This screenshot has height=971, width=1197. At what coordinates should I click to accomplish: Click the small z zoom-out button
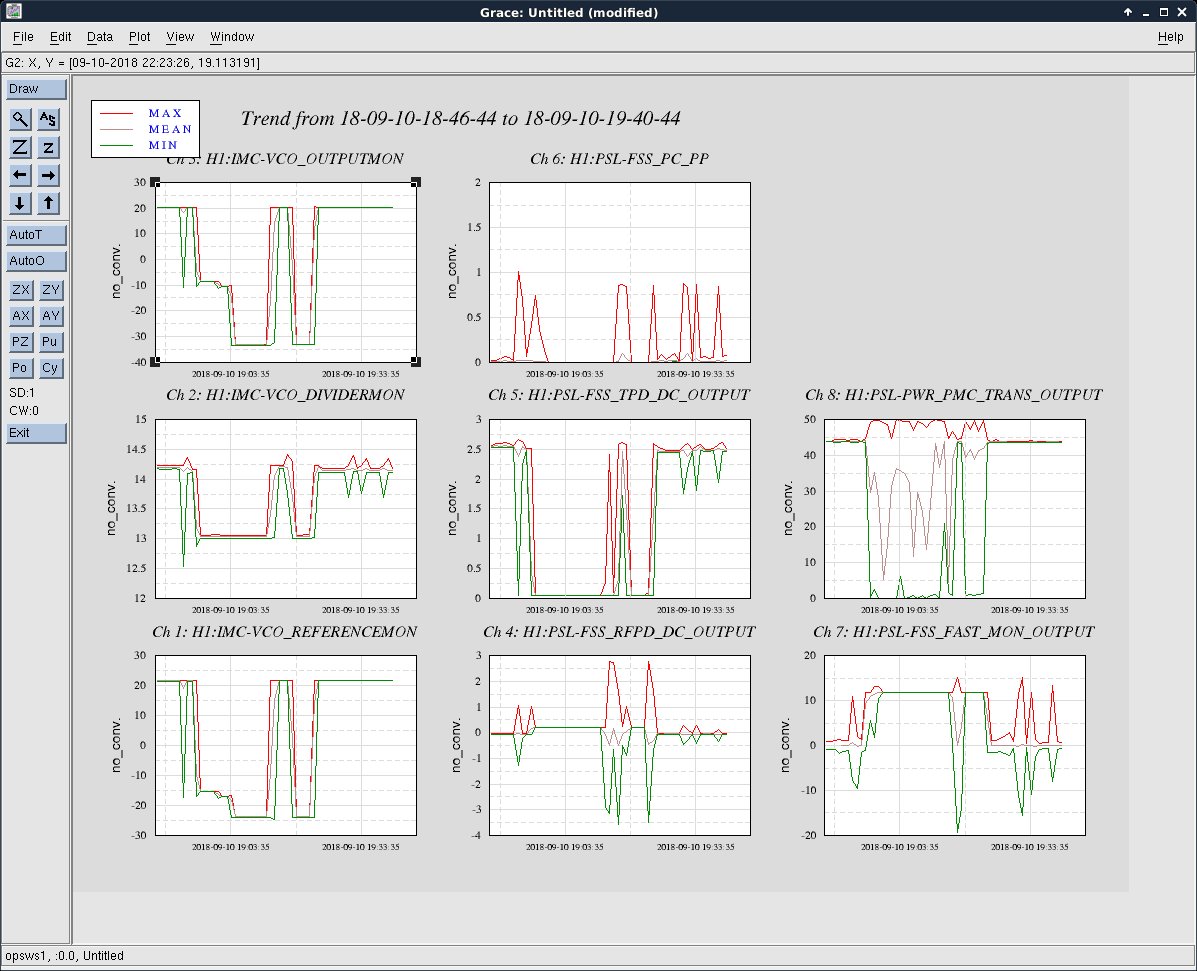coord(48,147)
